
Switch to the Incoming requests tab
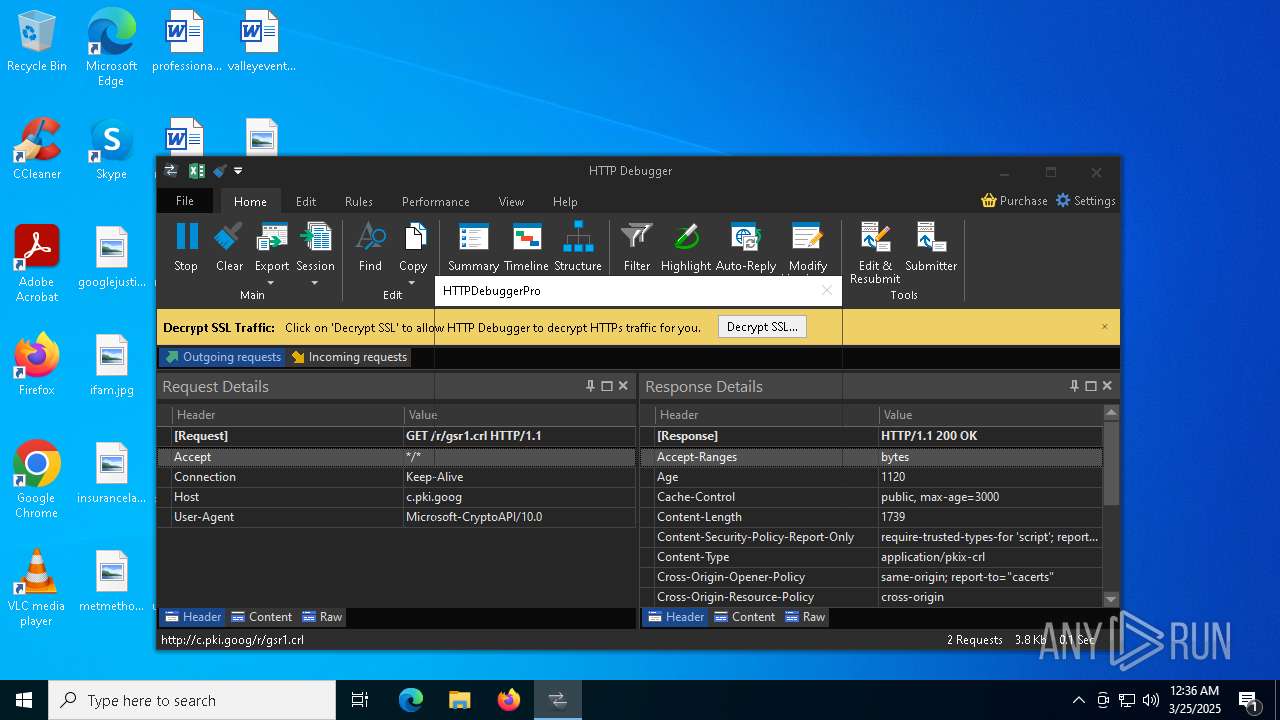point(349,357)
